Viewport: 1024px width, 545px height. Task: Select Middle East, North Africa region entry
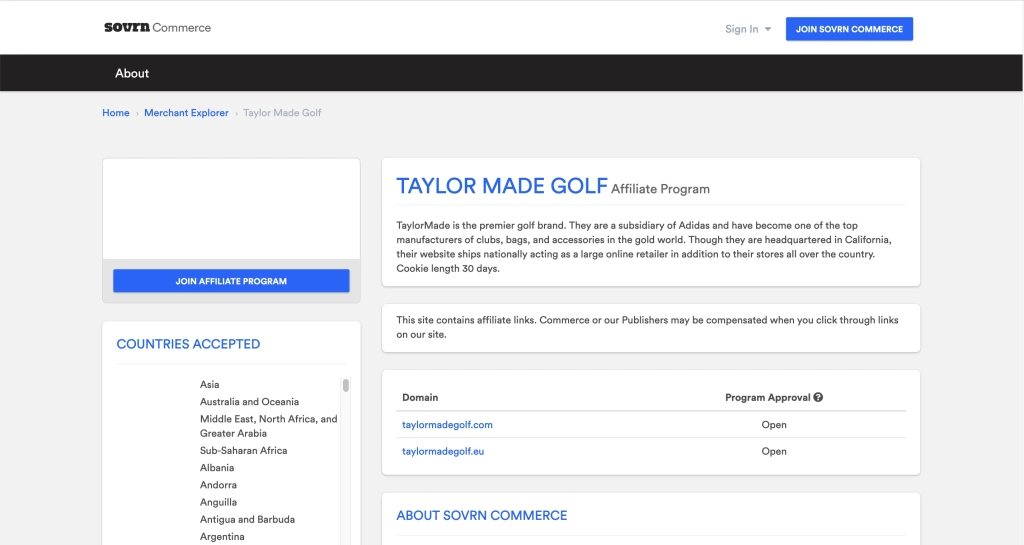pos(268,426)
